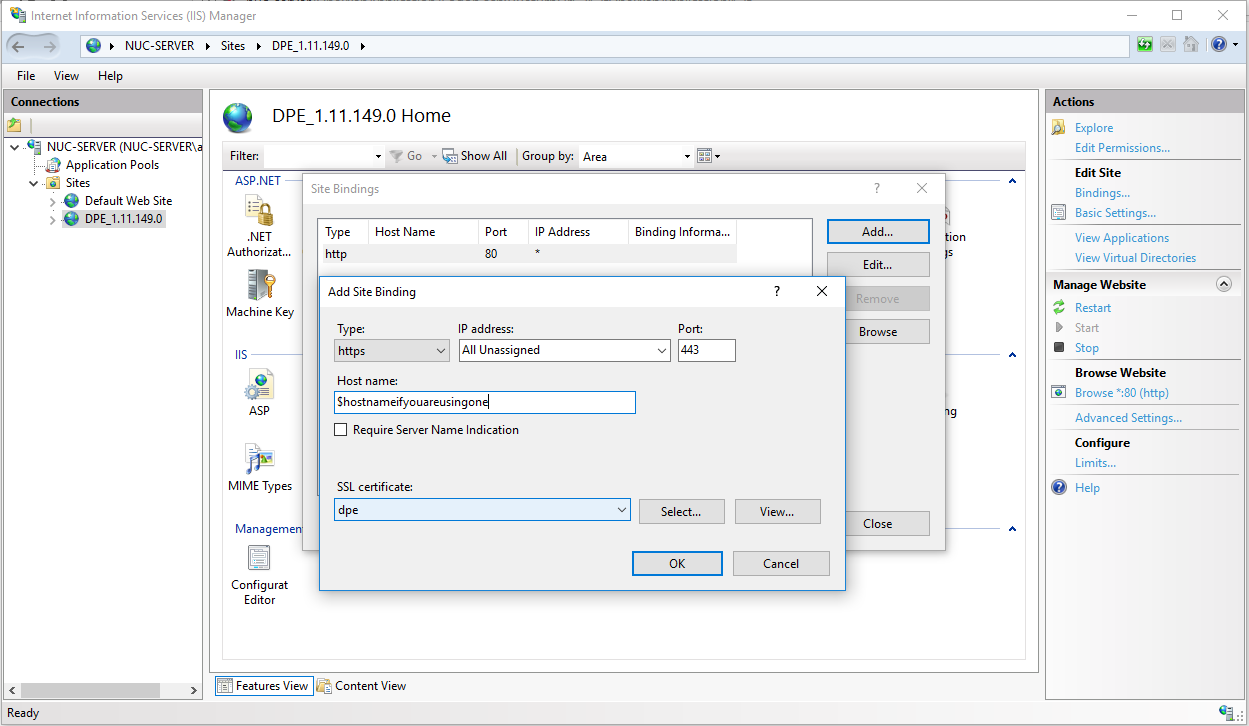The image size is (1249, 726).
Task: Open the Machine Key feature icon
Action: (x=259, y=286)
